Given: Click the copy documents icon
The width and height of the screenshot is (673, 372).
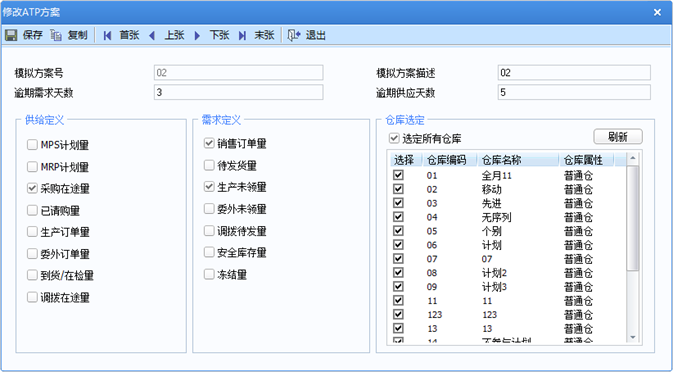Looking at the screenshot, I should 56,35.
